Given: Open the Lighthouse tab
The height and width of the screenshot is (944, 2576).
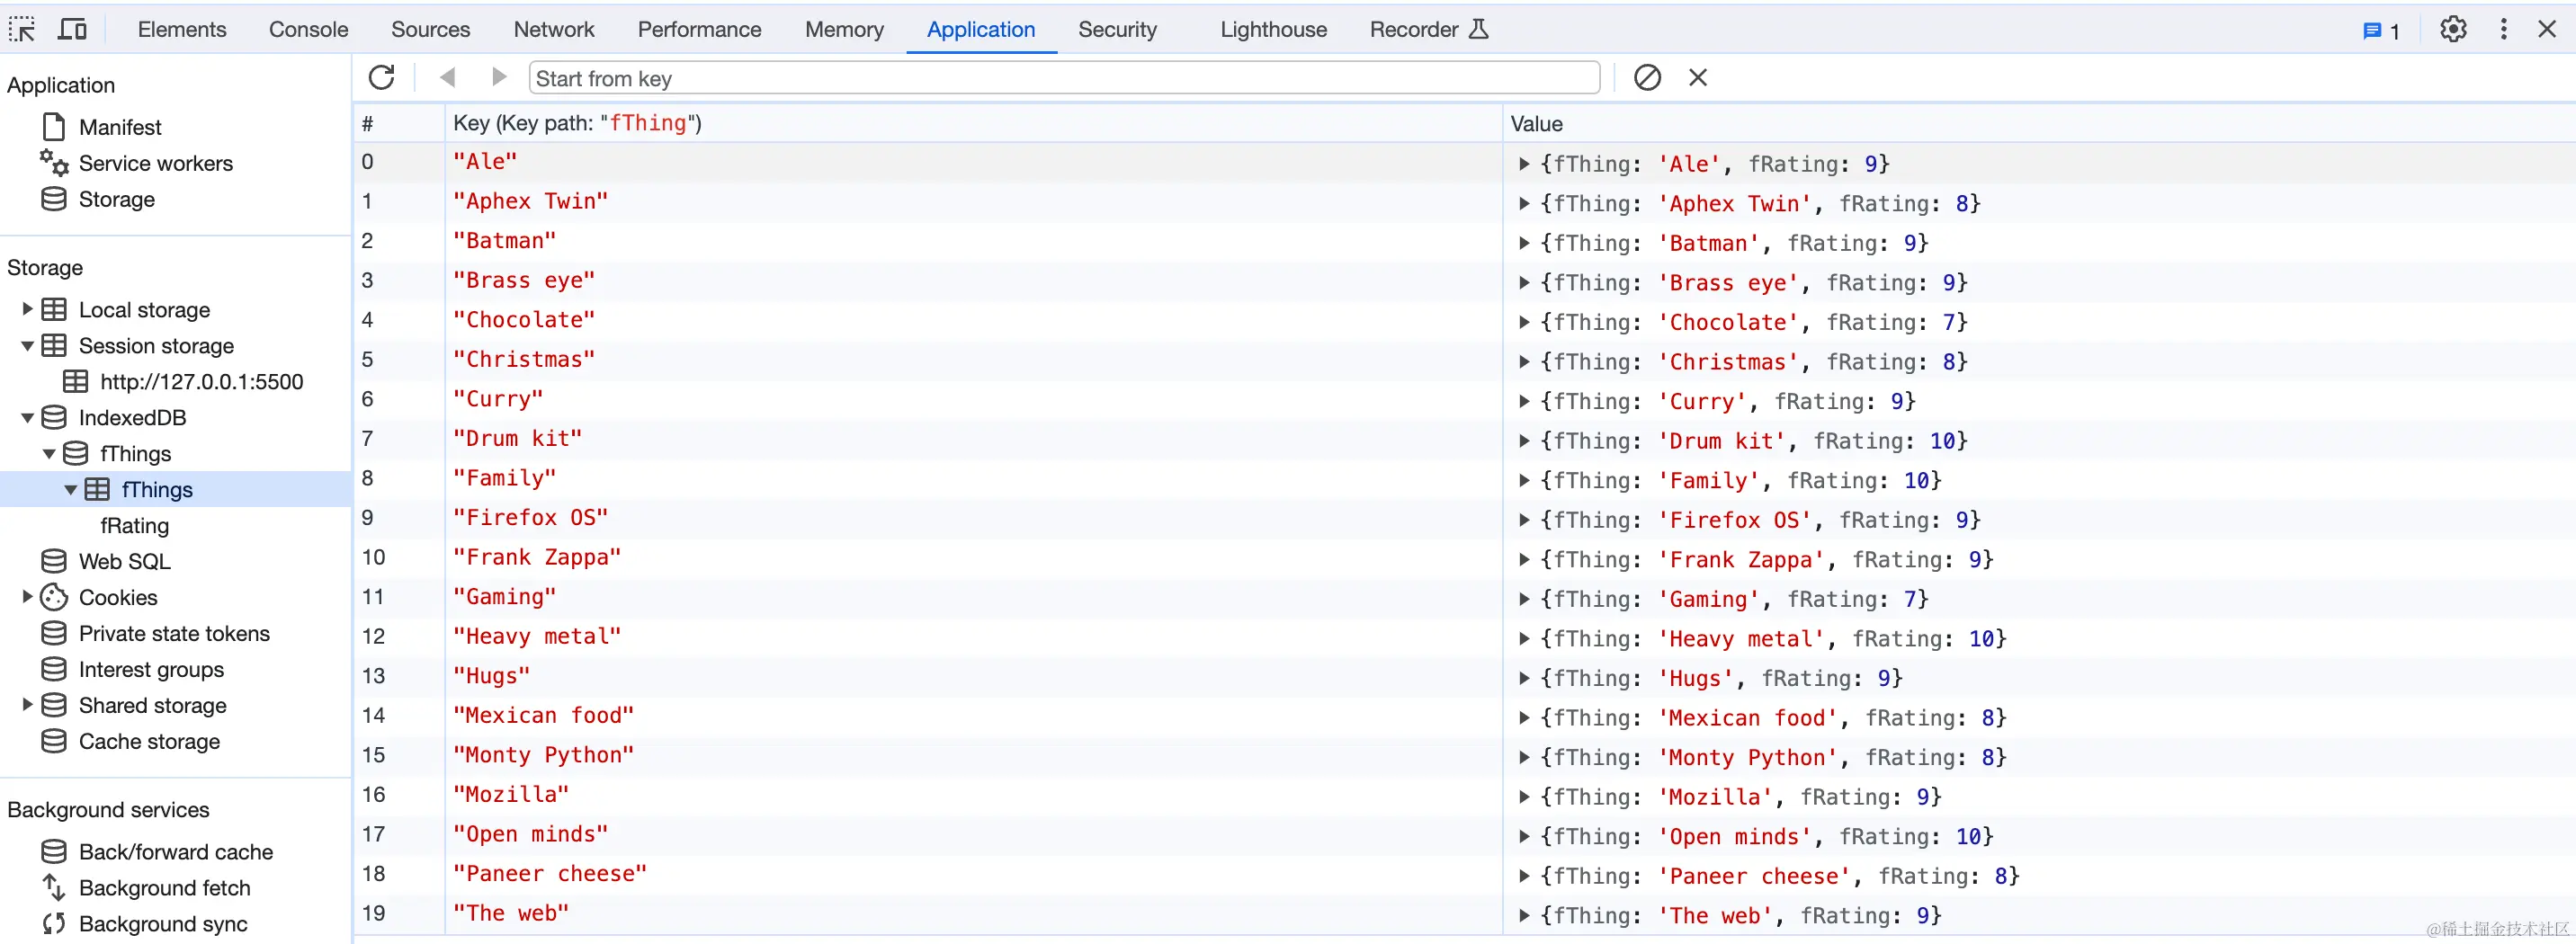Looking at the screenshot, I should pyautogui.click(x=1273, y=29).
